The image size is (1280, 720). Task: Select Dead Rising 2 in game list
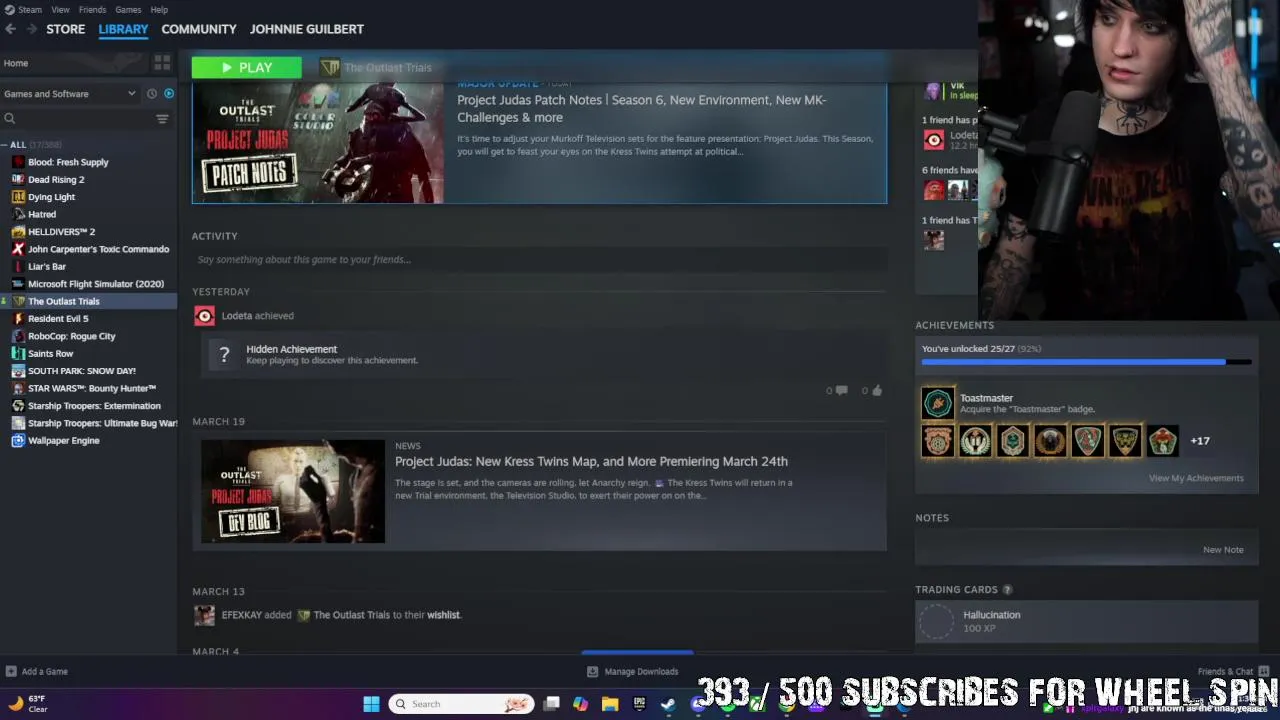56,180
